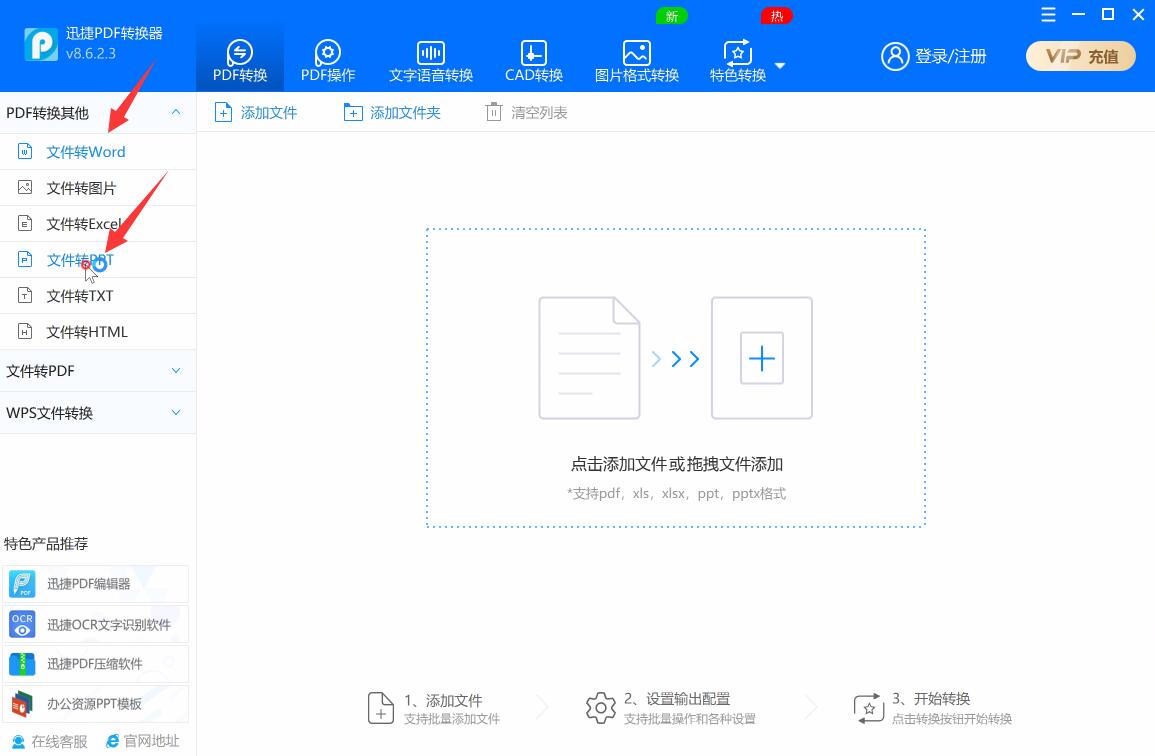Image resolution: width=1155 pixels, height=756 pixels.
Task: Open the PDF转换 tab
Action: pos(239,61)
